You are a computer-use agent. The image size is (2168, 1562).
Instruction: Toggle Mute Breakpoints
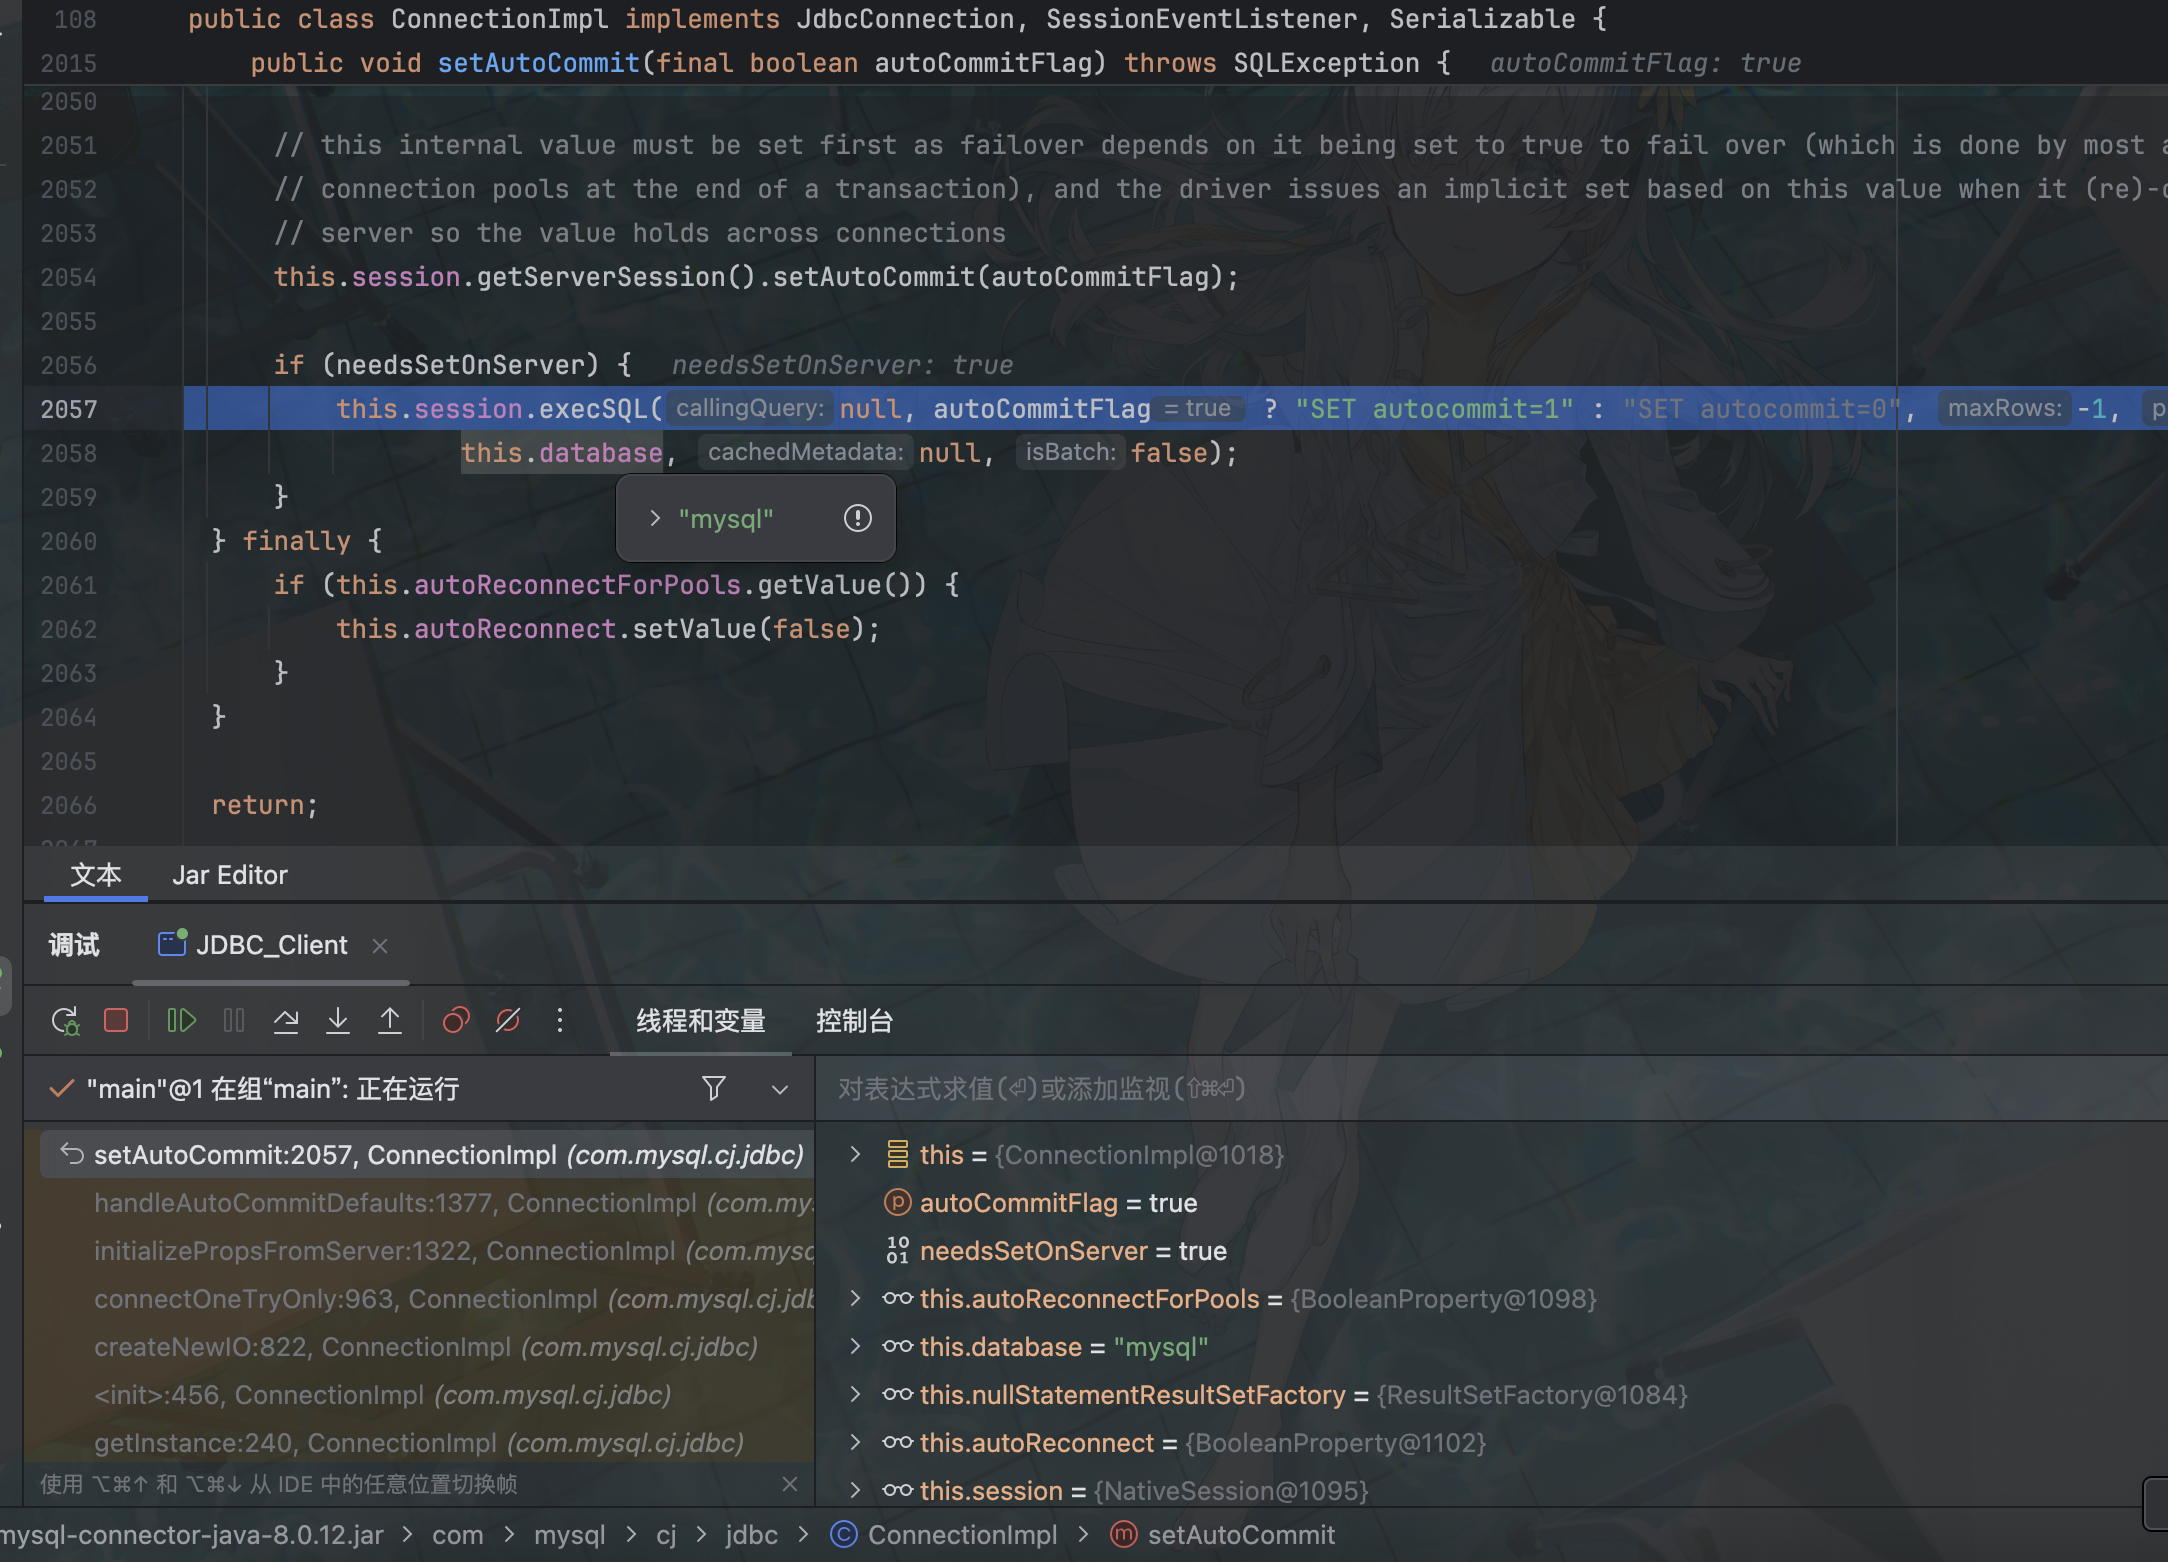[x=508, y=1021]
